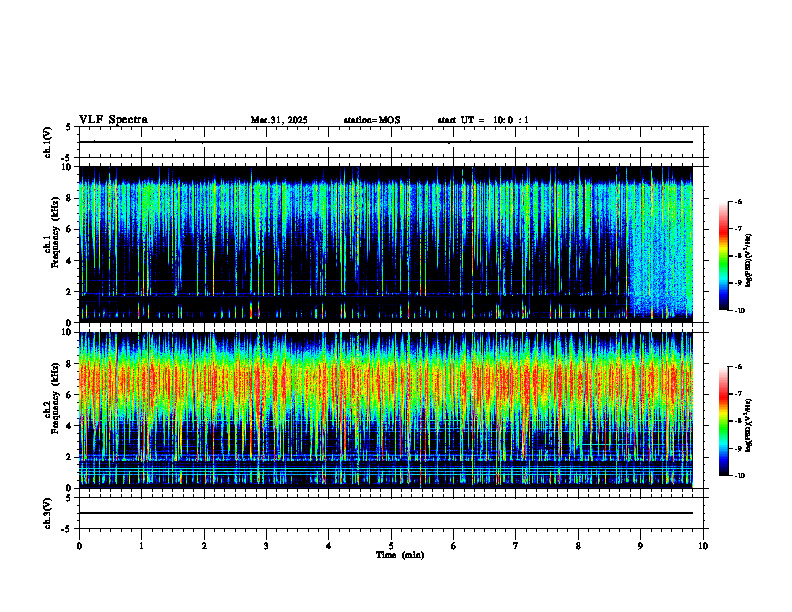
Task: Click the "-6" tick on ch.2 colorbar
Action: (739, 367)
